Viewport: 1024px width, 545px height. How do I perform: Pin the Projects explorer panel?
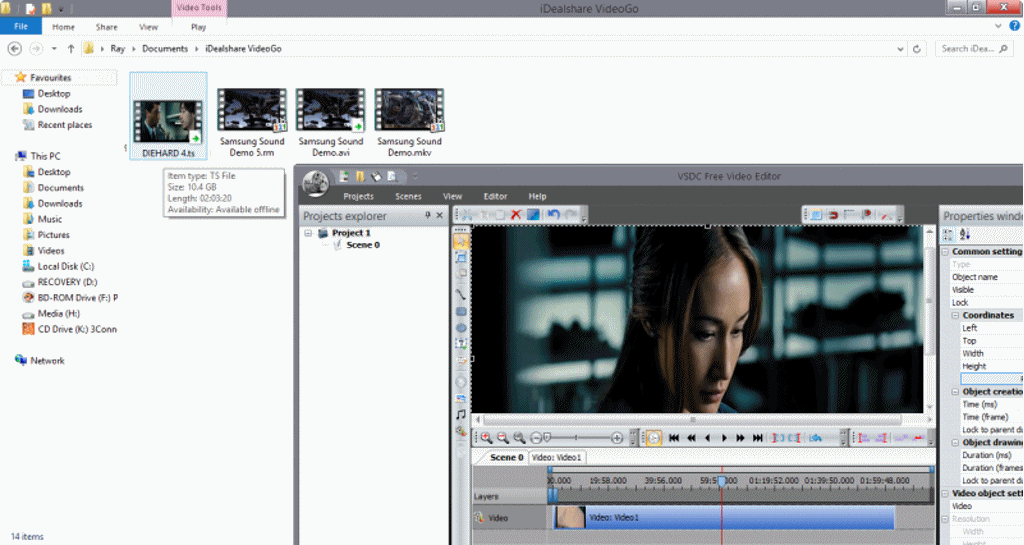pyautogui.click(x=427, y=215)
